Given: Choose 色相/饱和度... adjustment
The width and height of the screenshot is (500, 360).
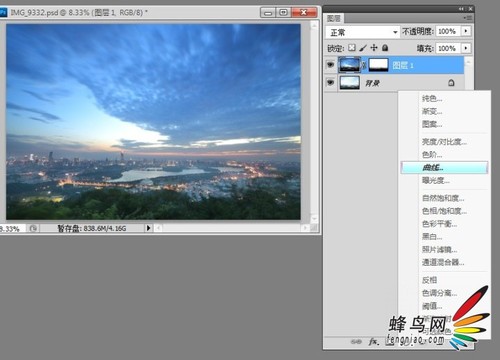Looking at the screenshot, I should coord(444,211).
